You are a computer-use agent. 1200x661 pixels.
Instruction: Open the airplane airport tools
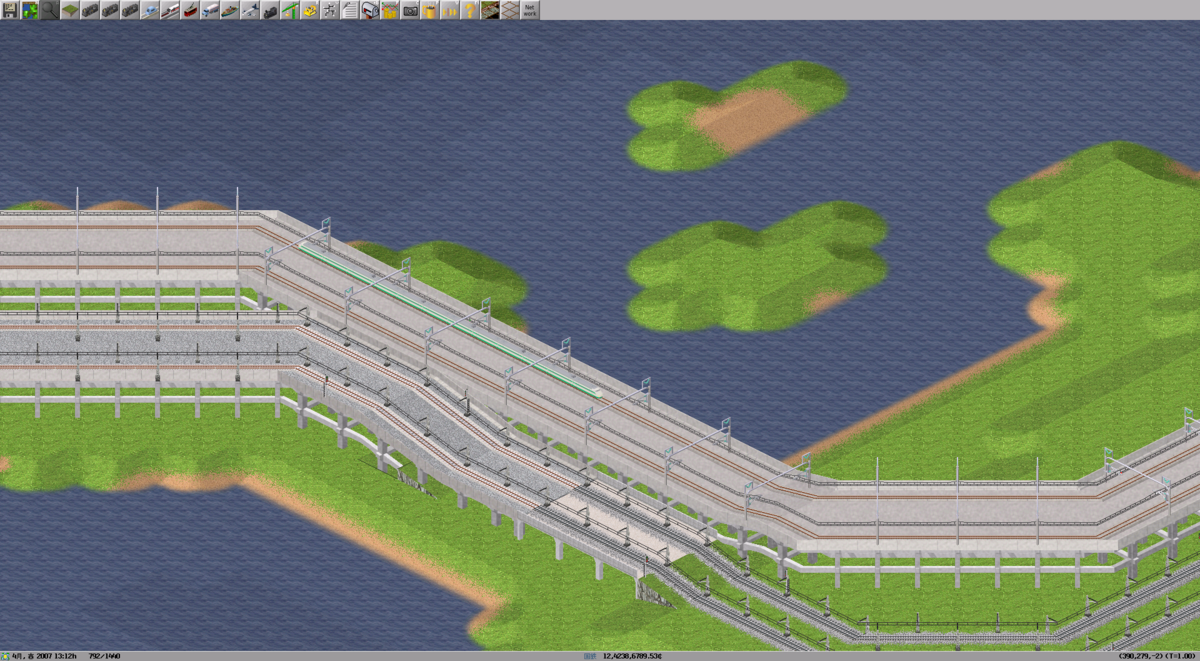pyautogui.click(x=250, y=10)
